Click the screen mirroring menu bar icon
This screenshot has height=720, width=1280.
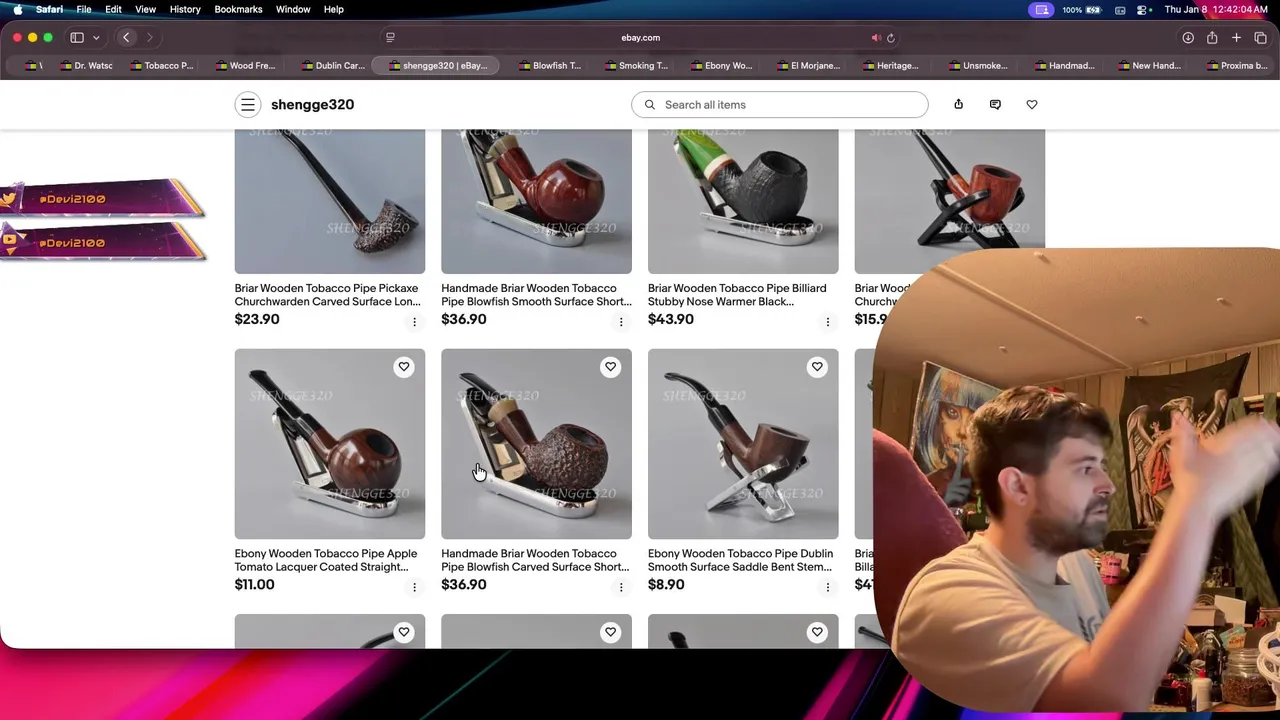pos(1042,9)
